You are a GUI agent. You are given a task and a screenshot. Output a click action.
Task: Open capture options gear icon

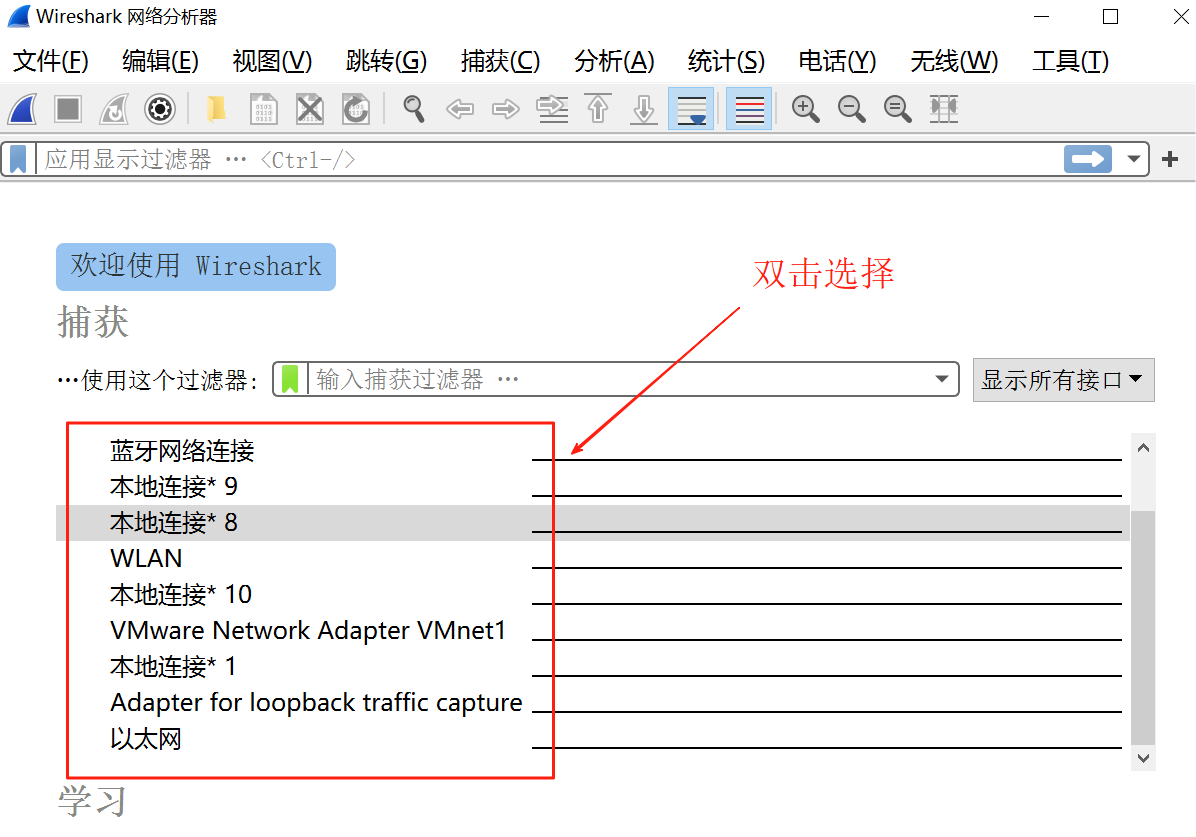pyautogui.click(x=159, y=109)
